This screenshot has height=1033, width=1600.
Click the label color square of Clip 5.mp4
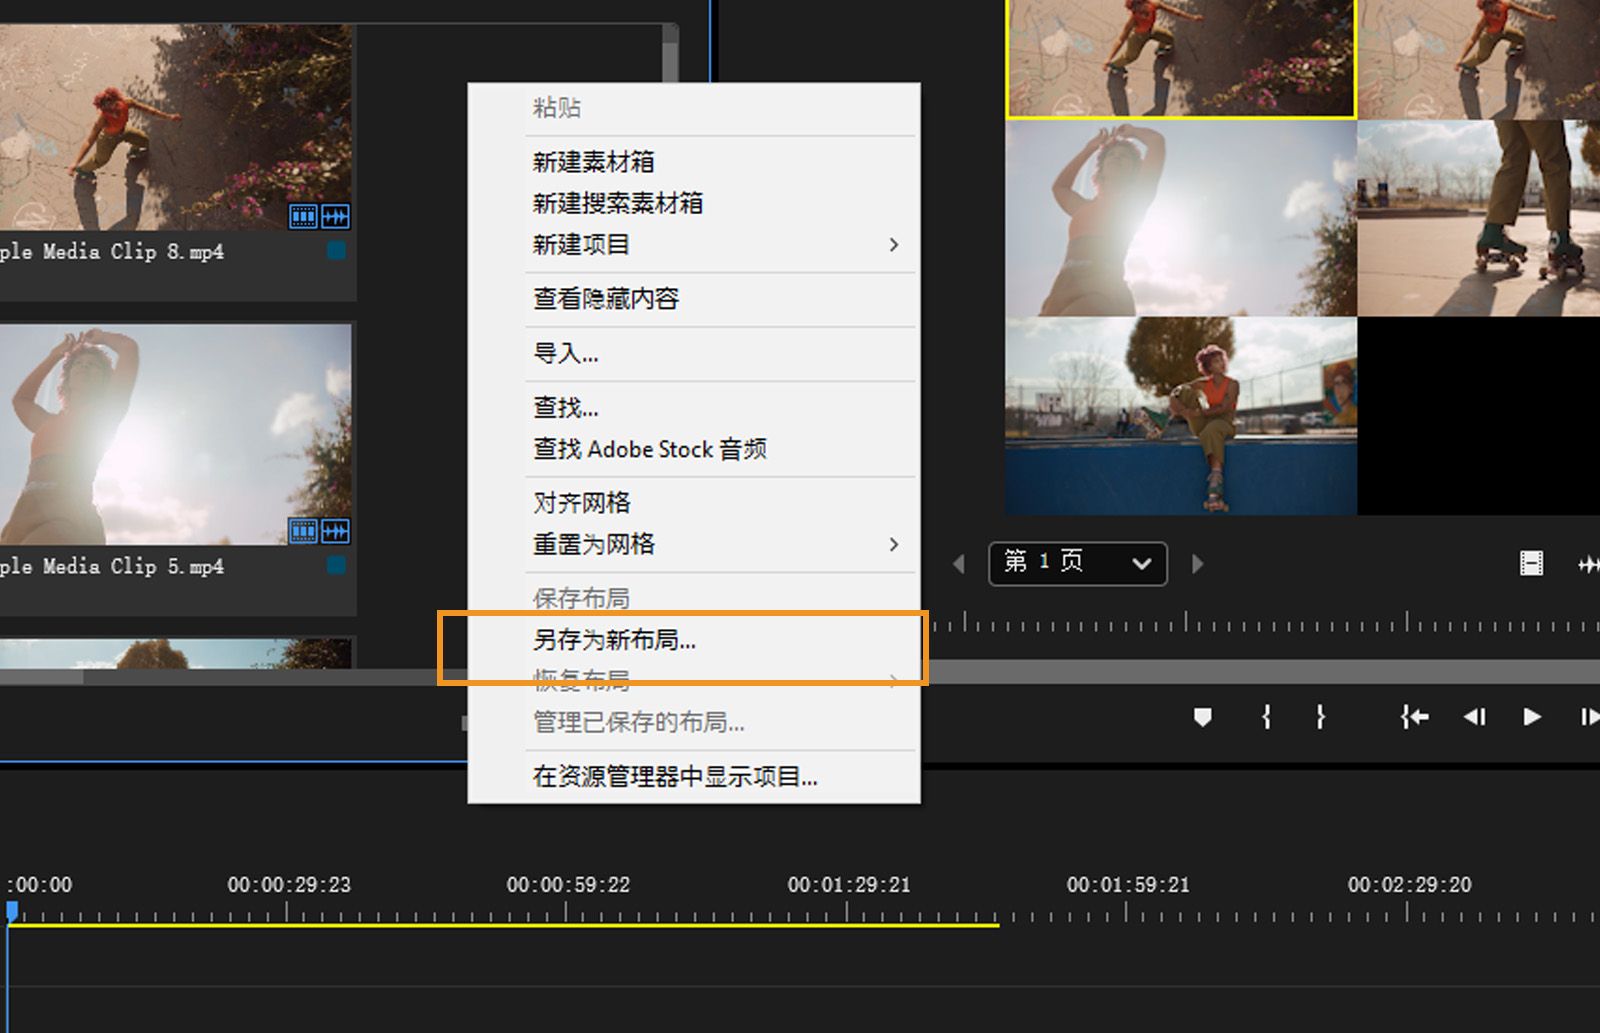(336, 566)
